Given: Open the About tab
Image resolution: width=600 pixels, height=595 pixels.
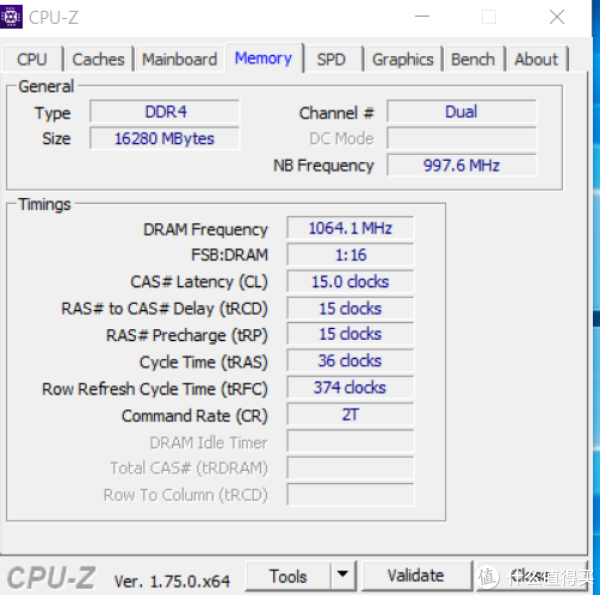Looking at the screenshot, I should pyautogui.click(x=536, y=59).
